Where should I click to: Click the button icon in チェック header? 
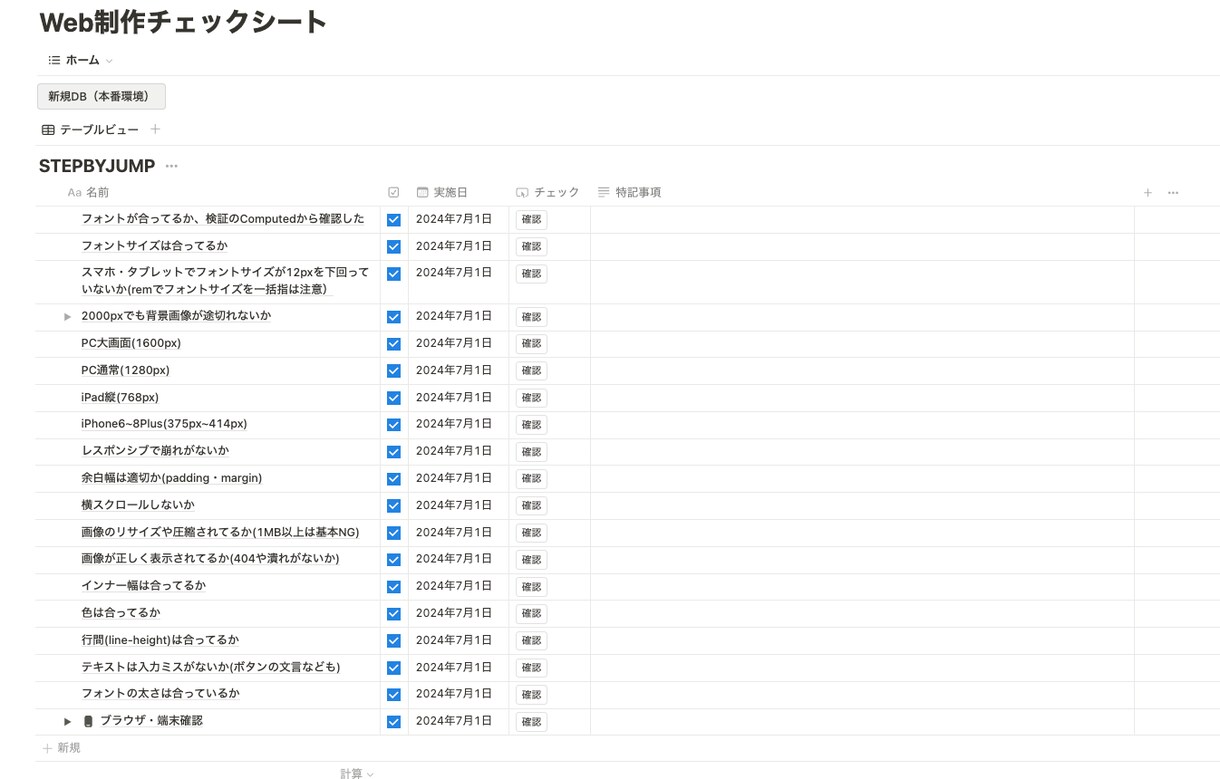pos(522,192)
